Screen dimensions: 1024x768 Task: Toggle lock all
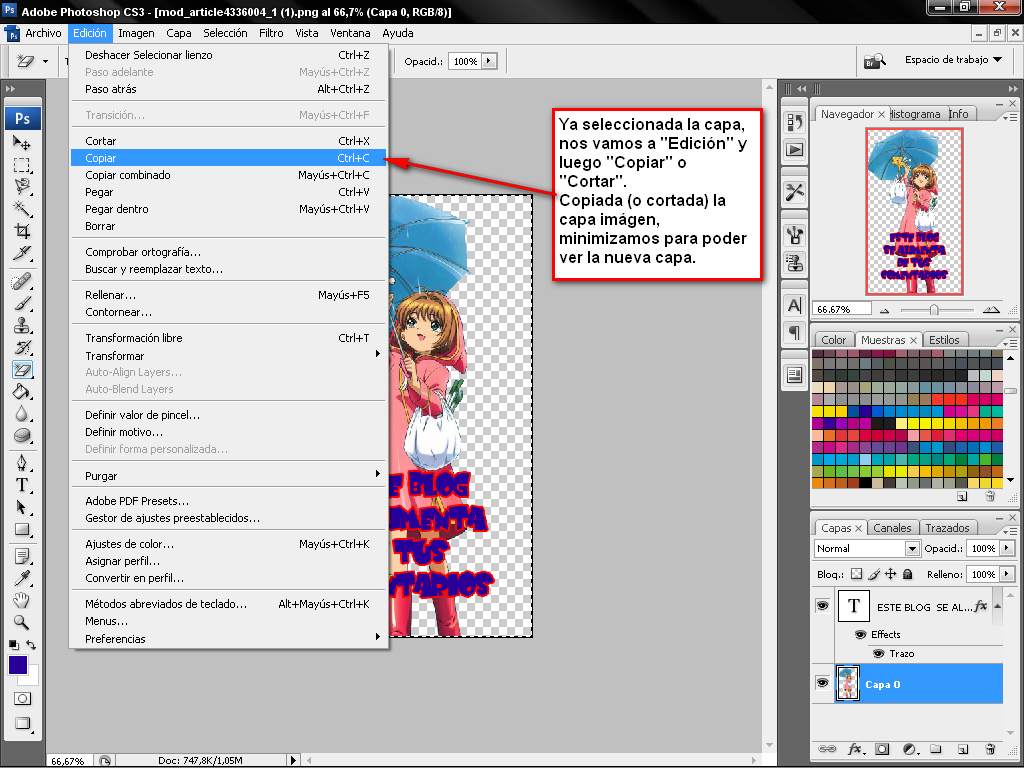[908, 574]
